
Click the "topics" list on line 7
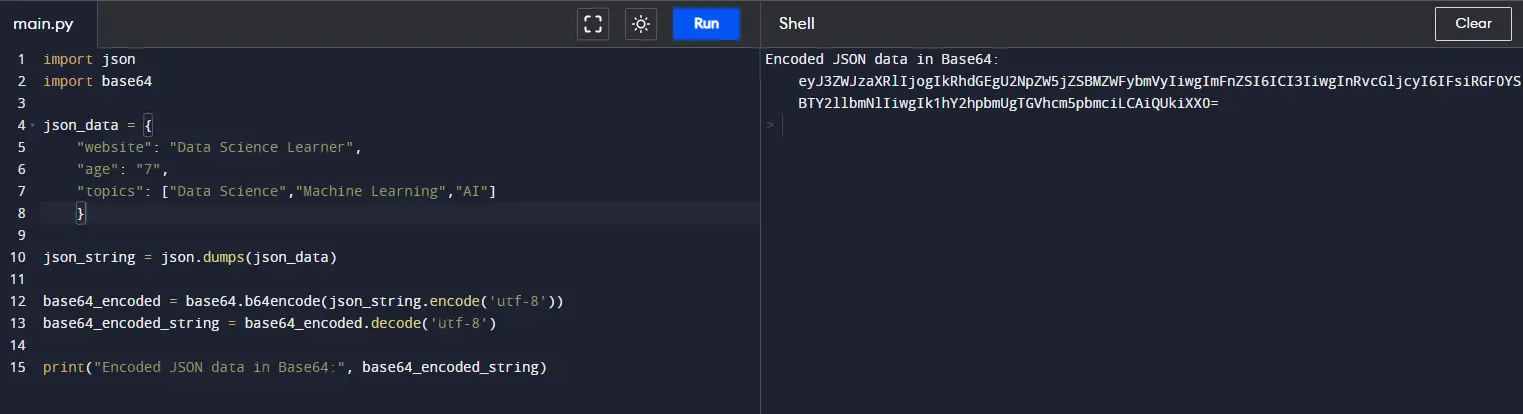click(x=329, y=191)
